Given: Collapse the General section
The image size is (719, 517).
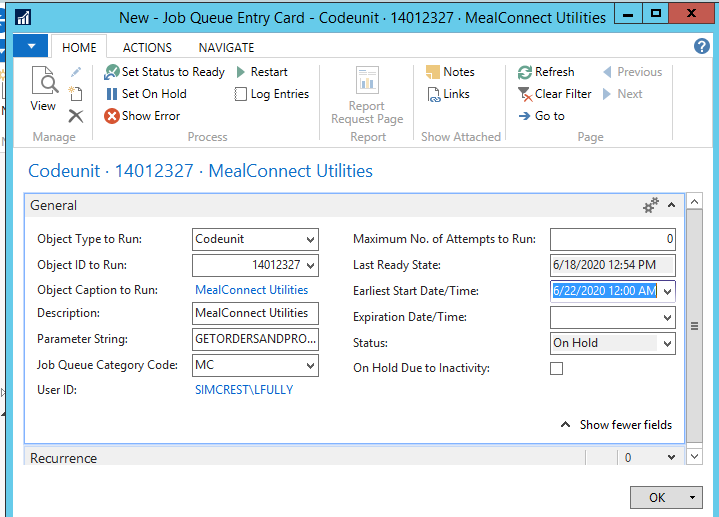Looking at the screenshot, I should (671, 205).
